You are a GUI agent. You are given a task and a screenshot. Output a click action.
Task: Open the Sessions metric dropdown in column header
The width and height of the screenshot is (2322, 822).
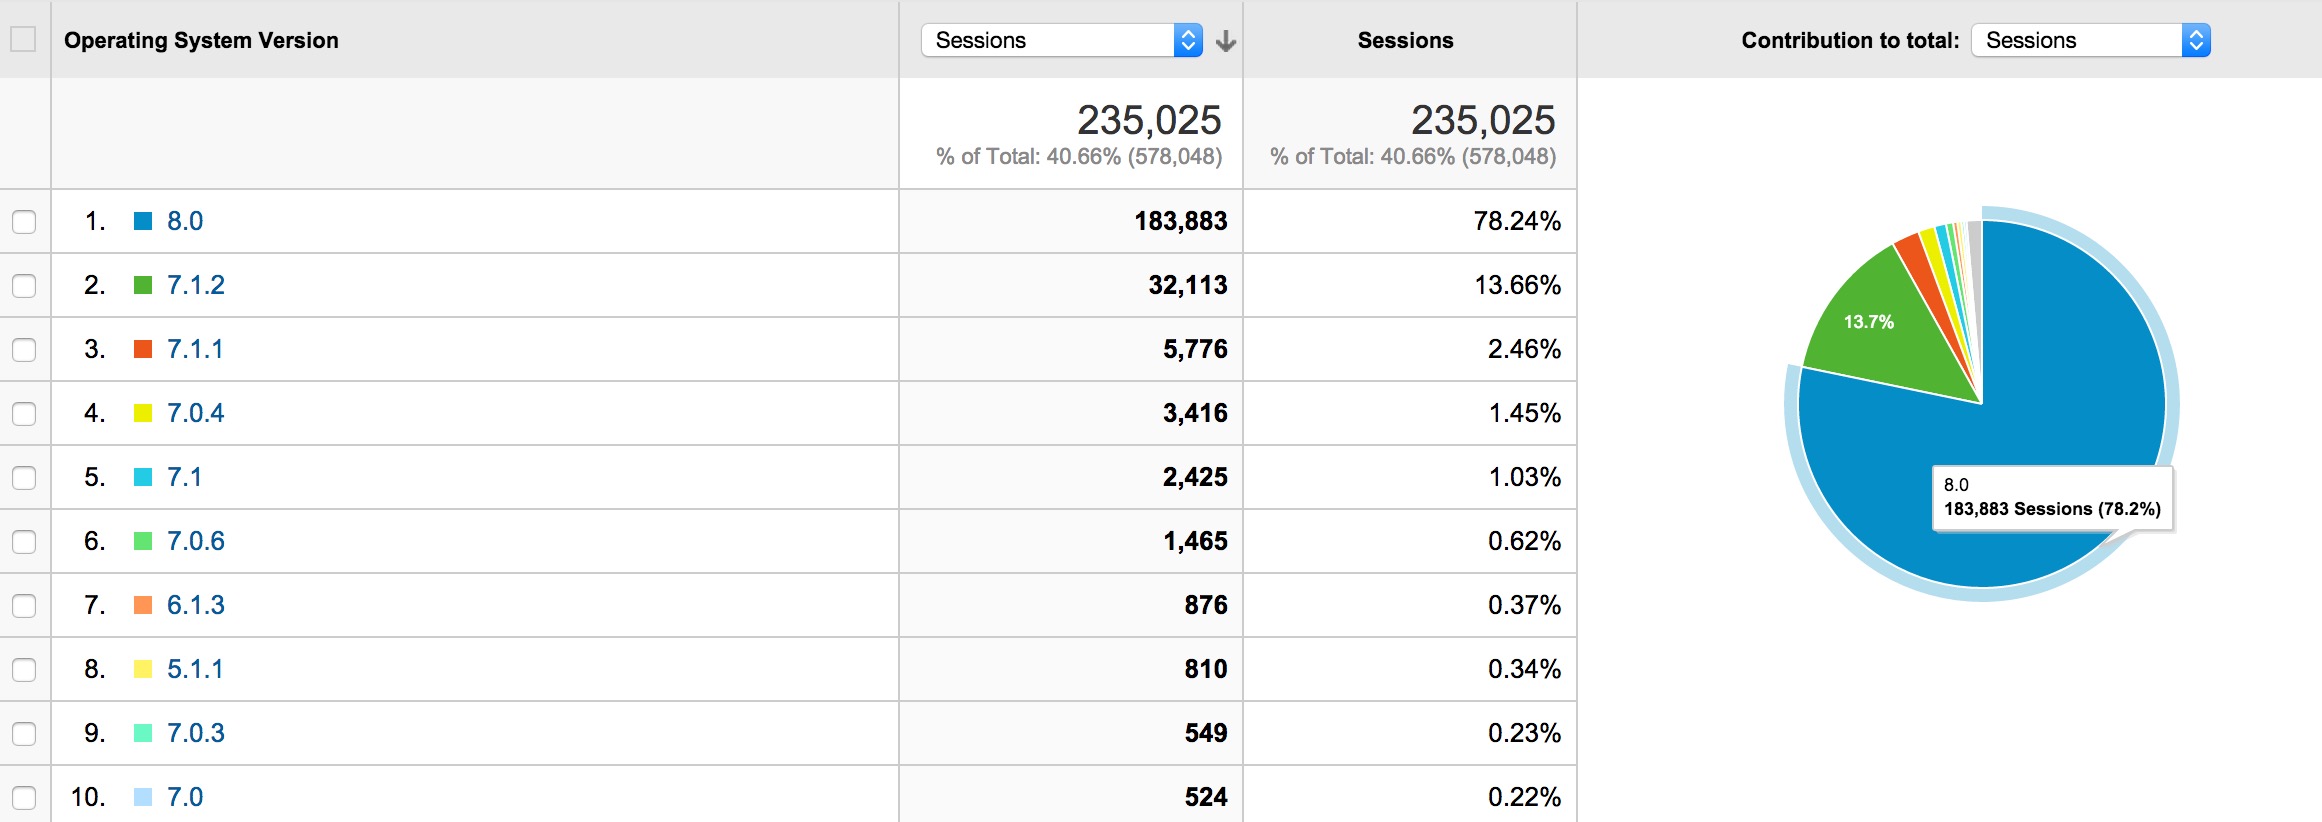click(x=1060, y=41)
